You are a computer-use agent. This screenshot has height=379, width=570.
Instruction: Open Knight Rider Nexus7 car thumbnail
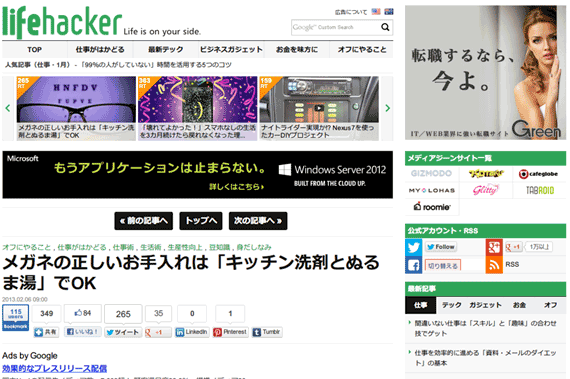coord(319,108)
